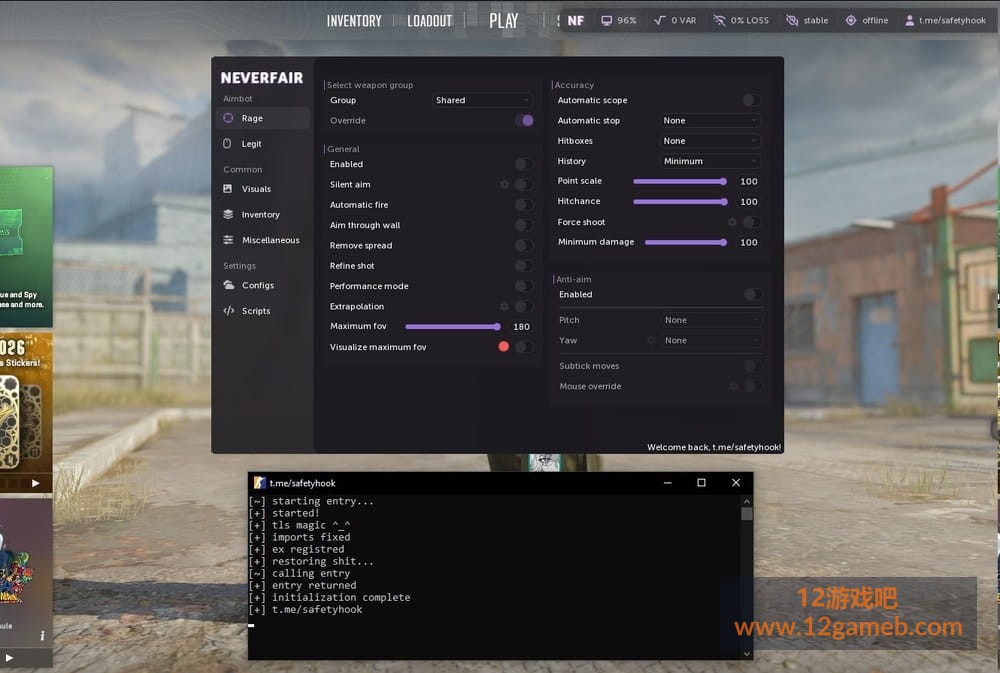
Task: Click the Minimum damage slider
Action: pos(686,242)
